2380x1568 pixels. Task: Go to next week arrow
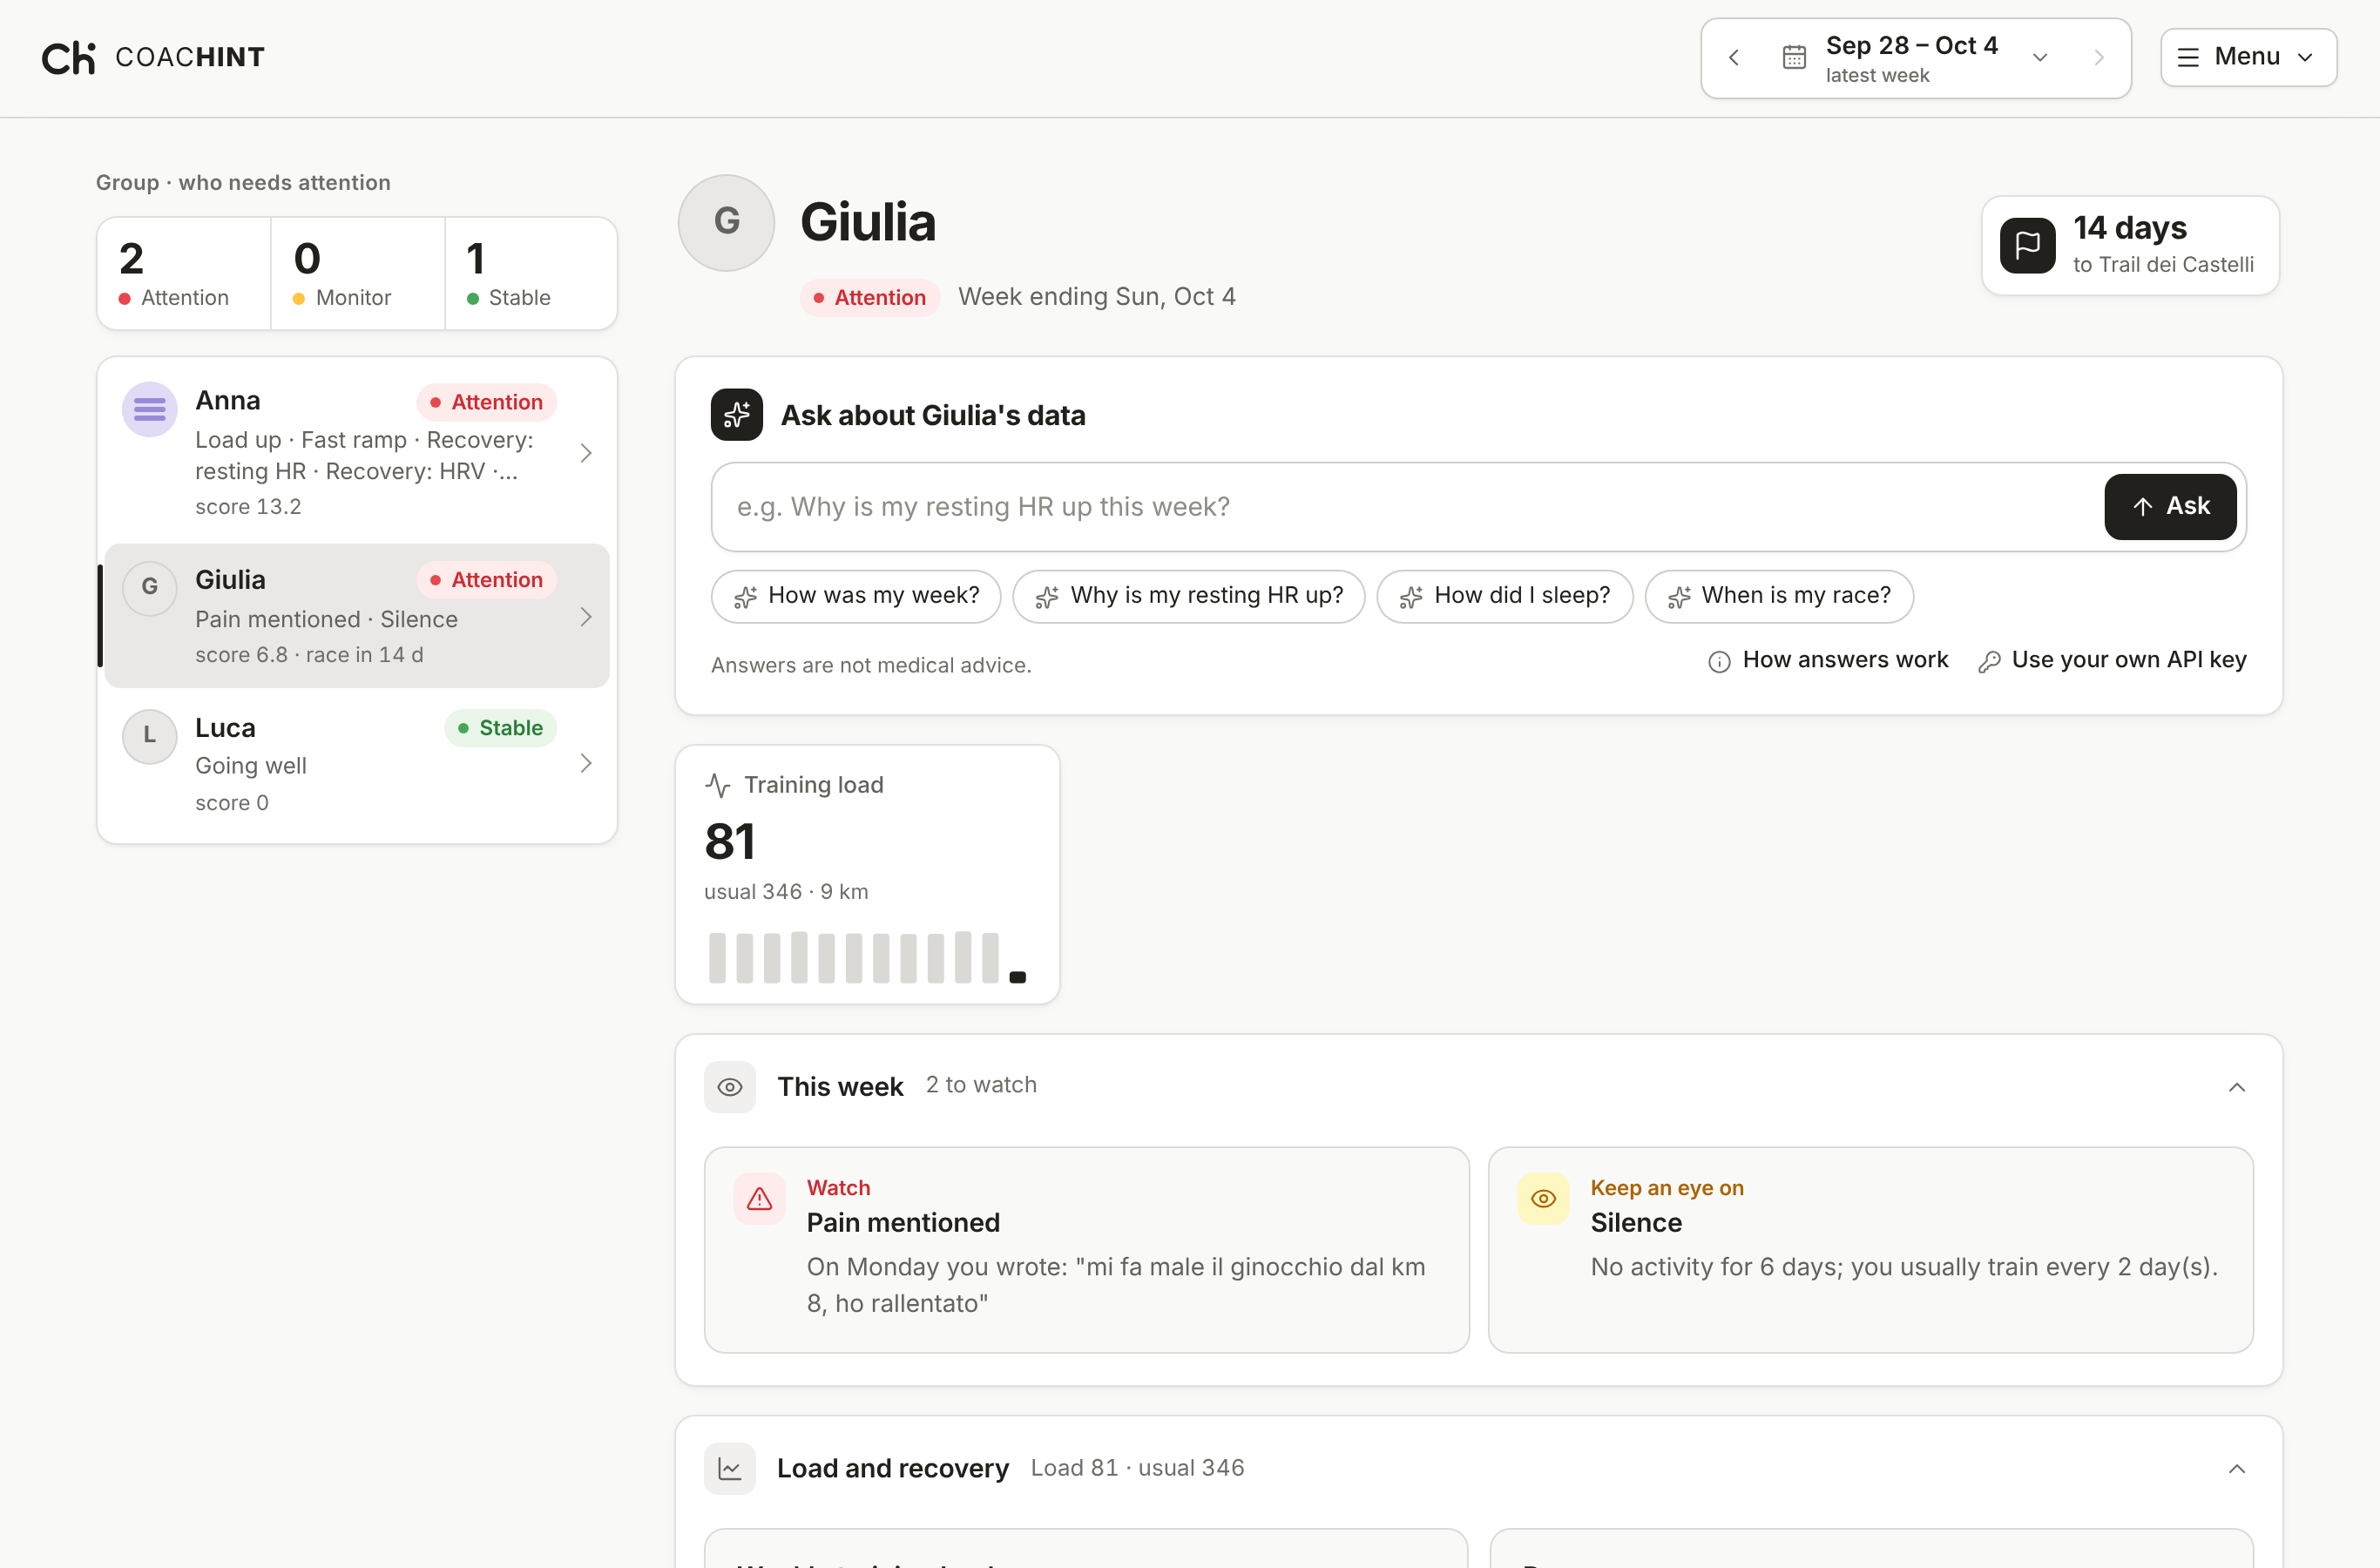pos(2098,58)
